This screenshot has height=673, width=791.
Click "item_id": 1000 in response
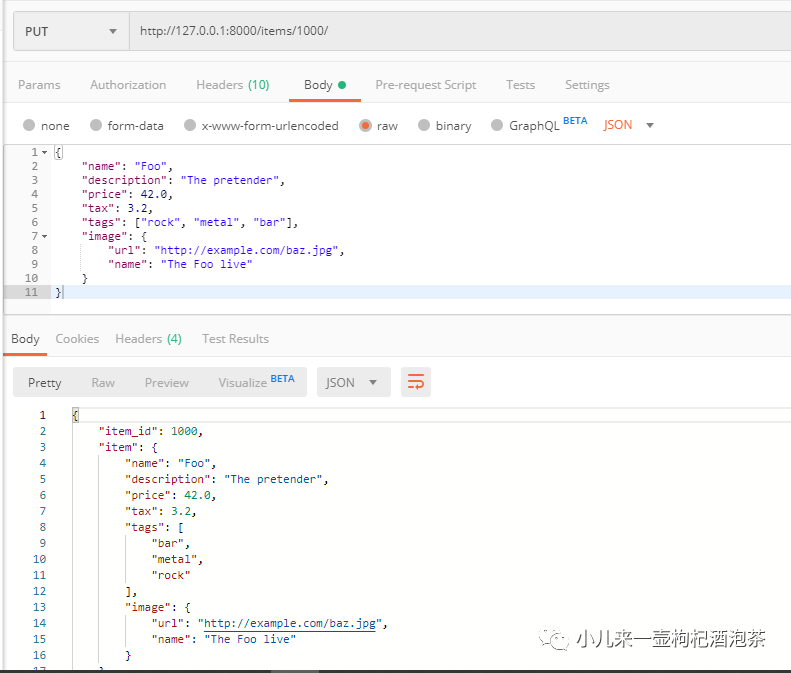click(150, 431)
